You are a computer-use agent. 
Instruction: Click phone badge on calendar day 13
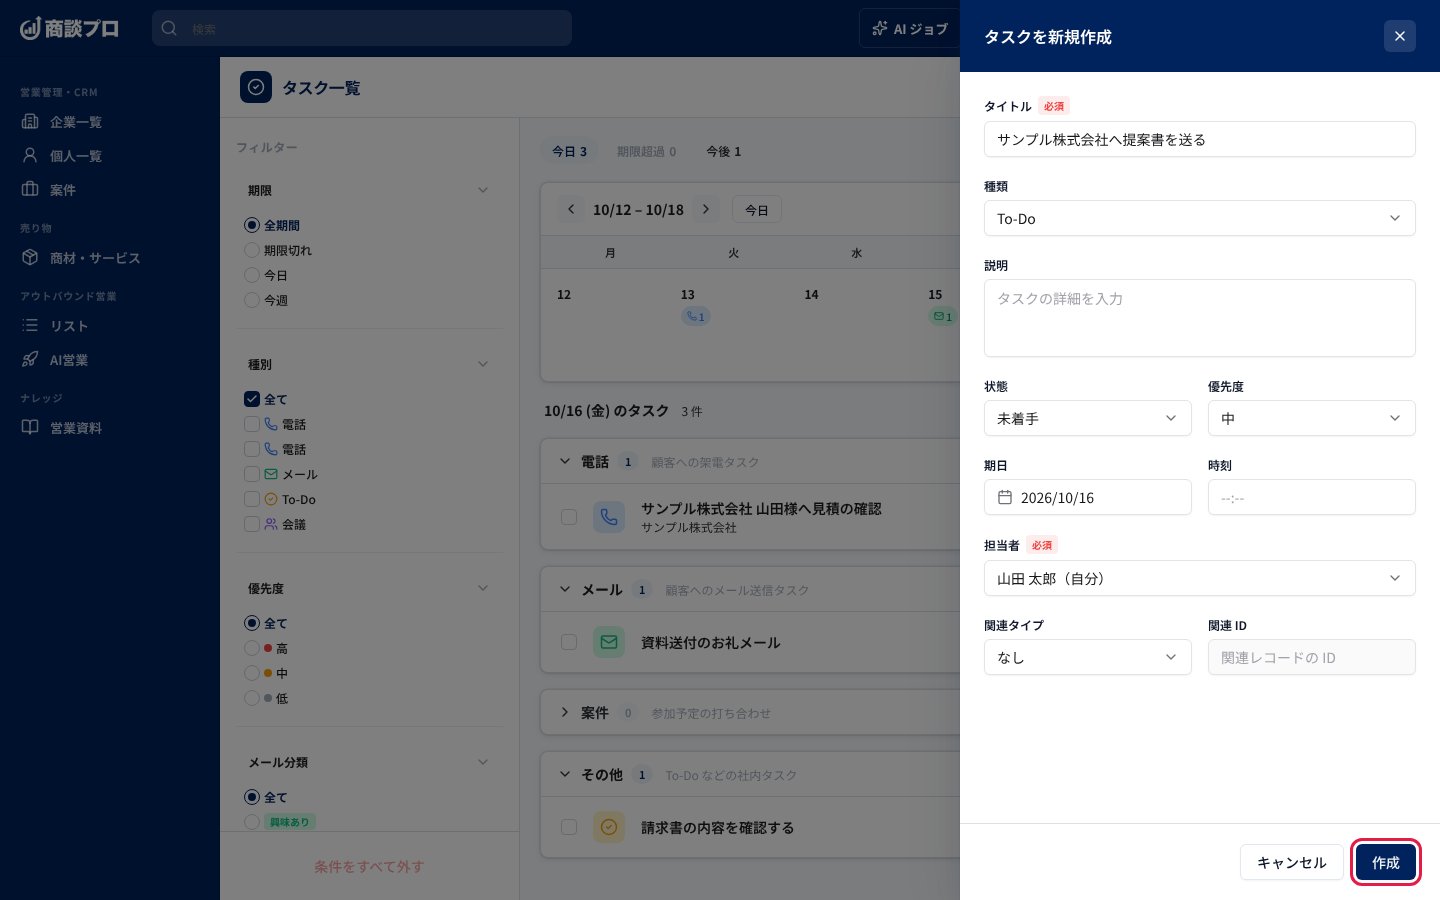pyautogui.click(x=696, y=317)
